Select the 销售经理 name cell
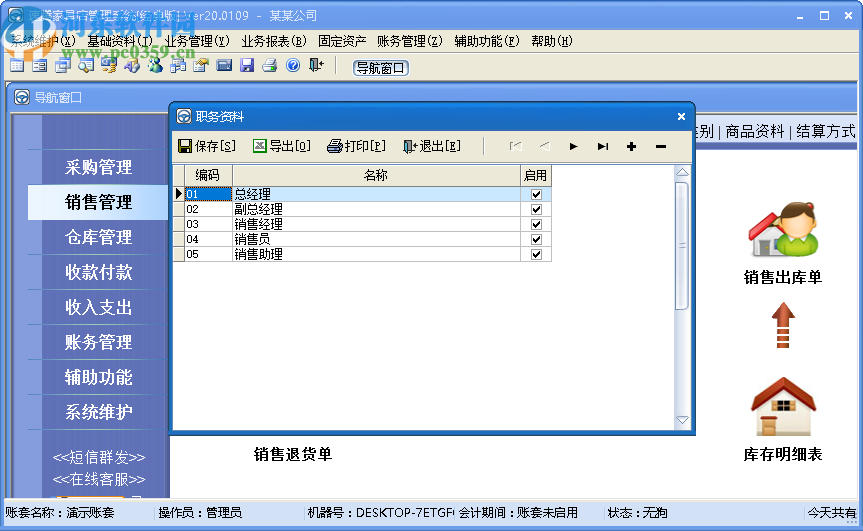 click(x=376, y=224)
